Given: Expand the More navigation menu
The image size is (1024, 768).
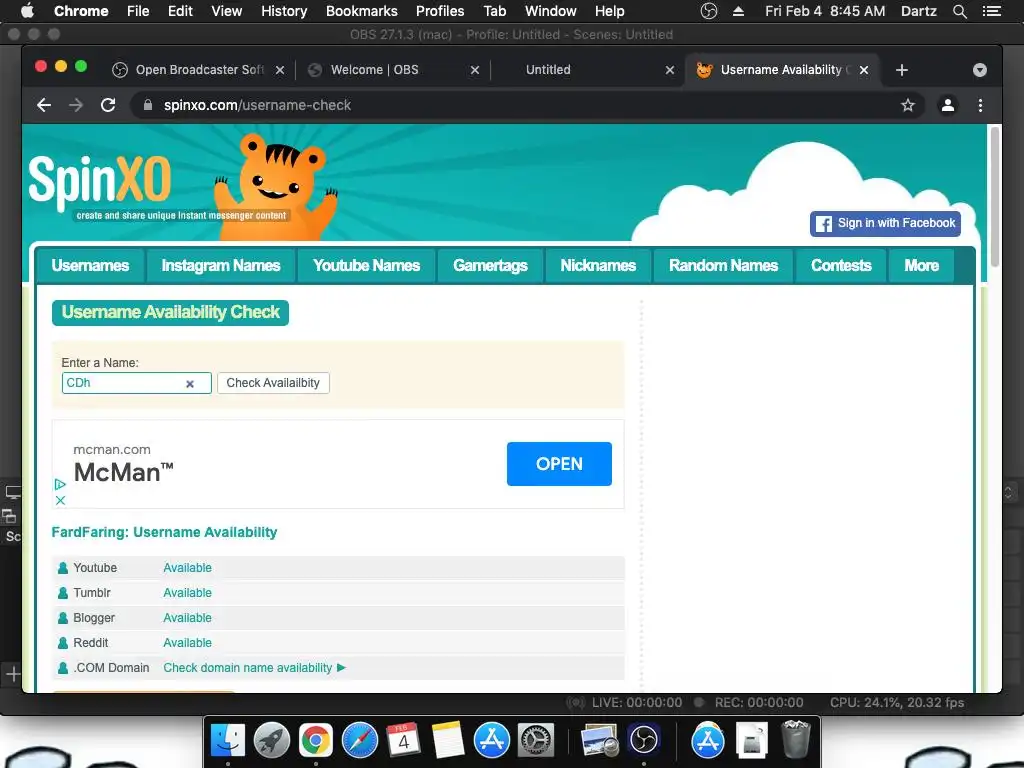Looking at the screenshot, I should click(921, 266).
